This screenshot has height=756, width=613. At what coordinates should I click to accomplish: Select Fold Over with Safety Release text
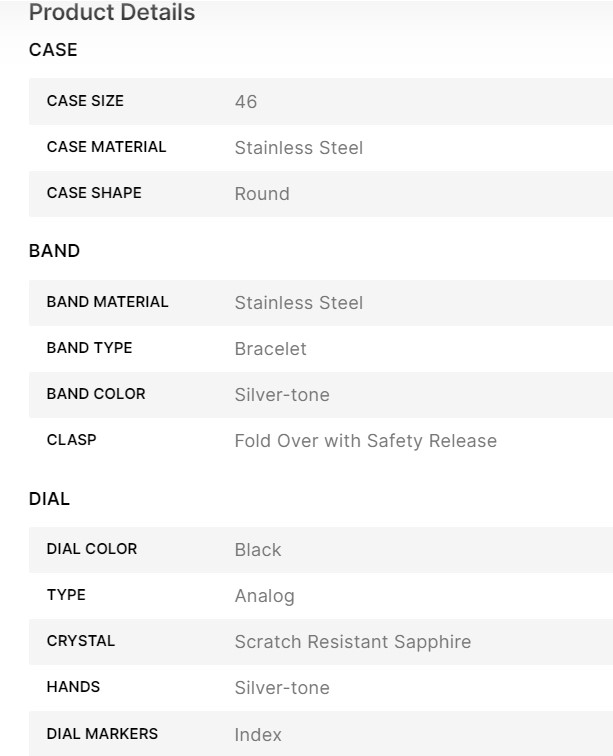[x=365, y=441]
